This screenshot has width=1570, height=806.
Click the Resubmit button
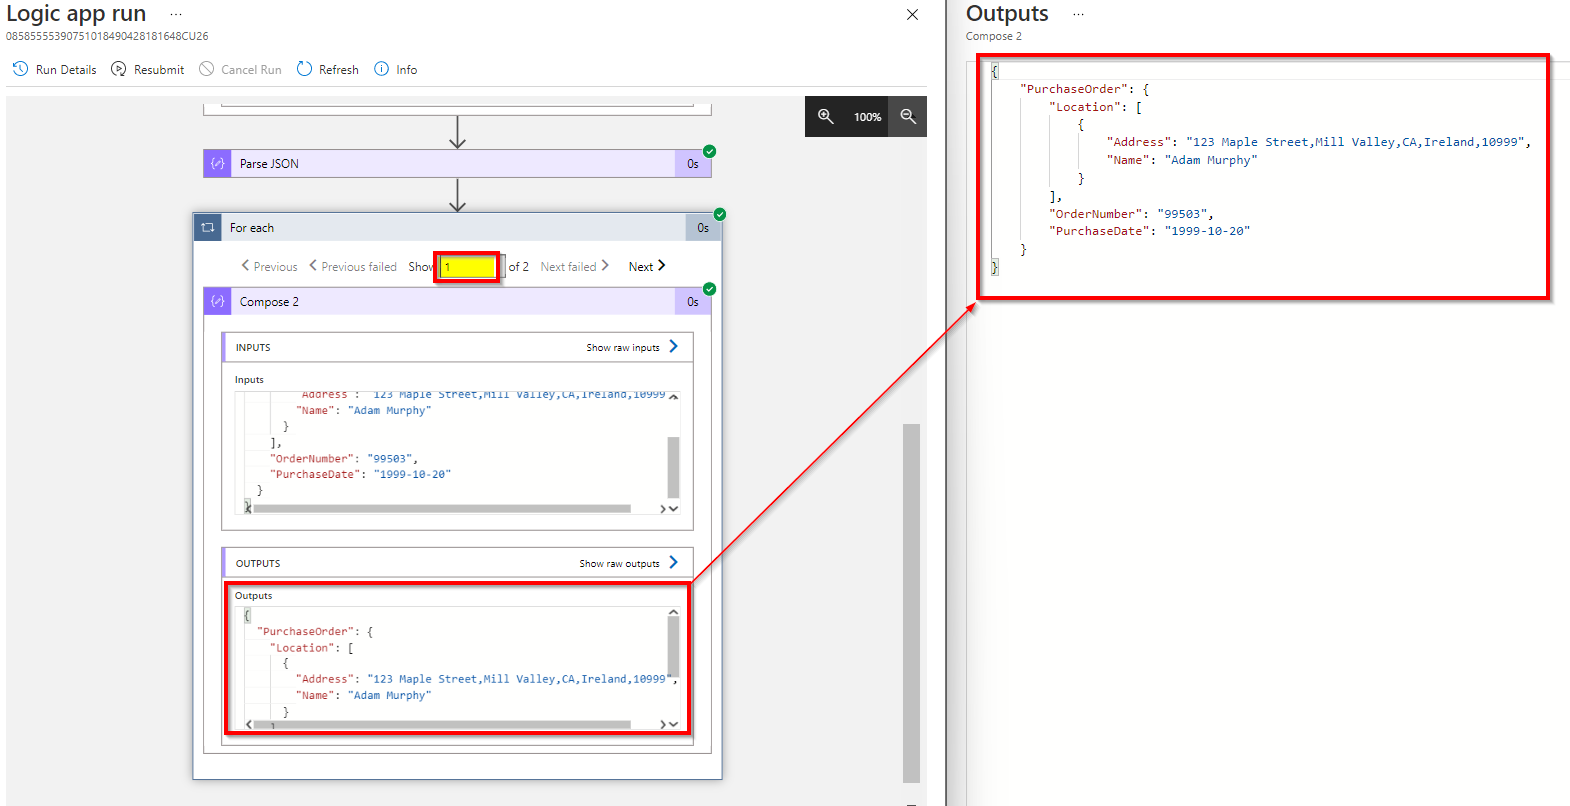148,70
